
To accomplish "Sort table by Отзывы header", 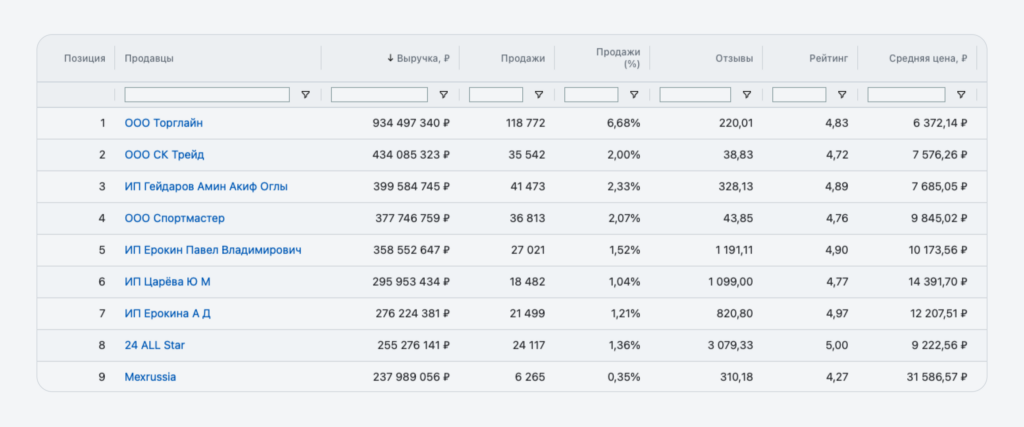I will [734, 58].
